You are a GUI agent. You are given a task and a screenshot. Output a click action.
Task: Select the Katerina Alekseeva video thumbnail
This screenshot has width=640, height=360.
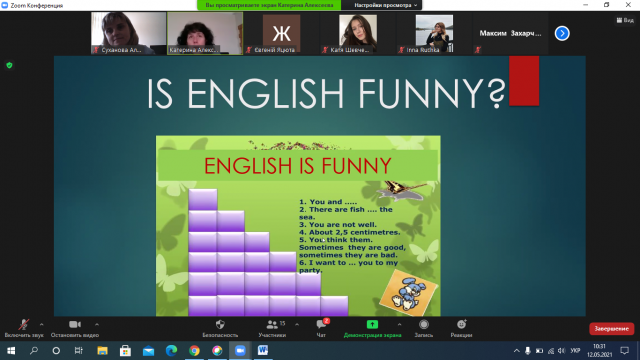tap(205, 33)
